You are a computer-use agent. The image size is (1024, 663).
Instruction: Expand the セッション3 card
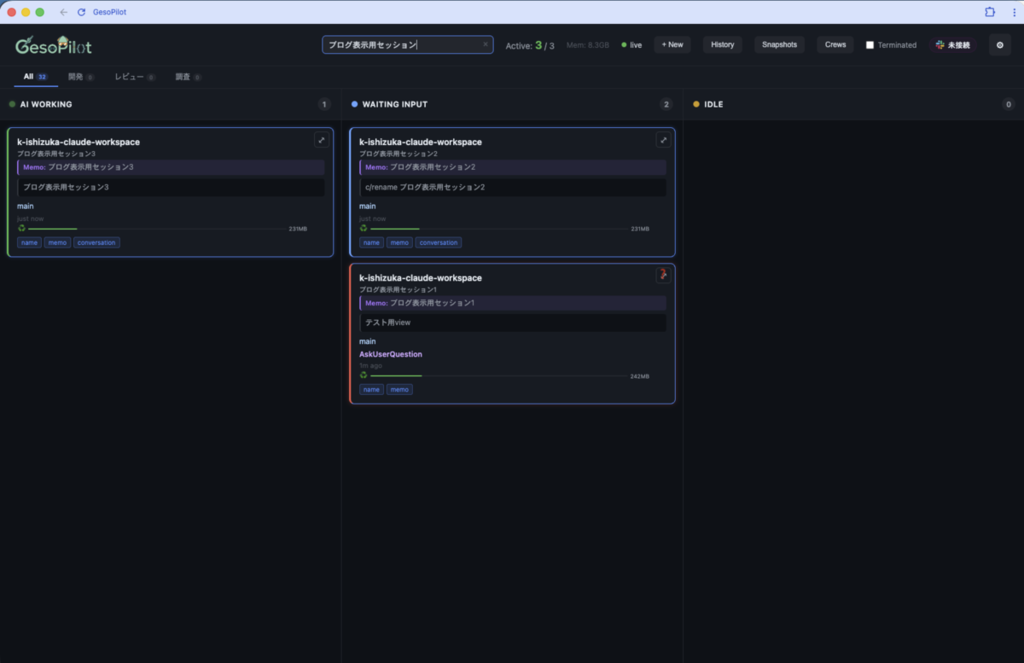(321, 140)
